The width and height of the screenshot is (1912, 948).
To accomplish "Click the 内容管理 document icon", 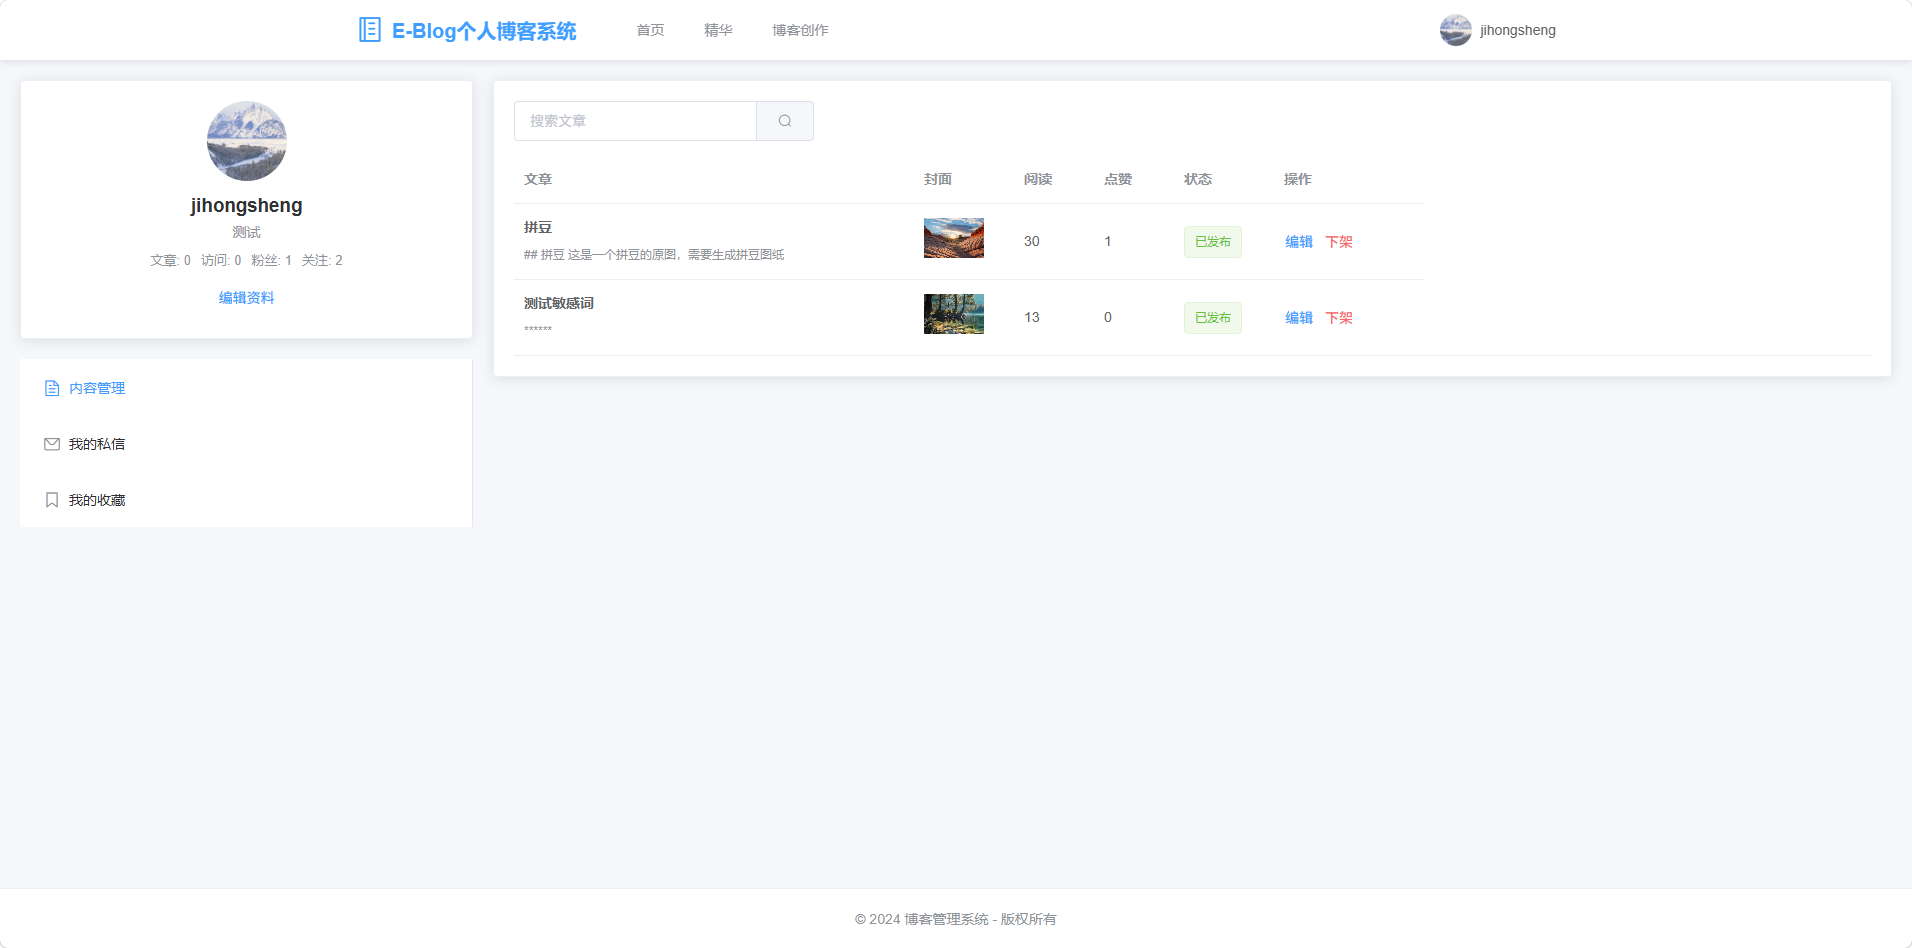I will tap(52, 388).
